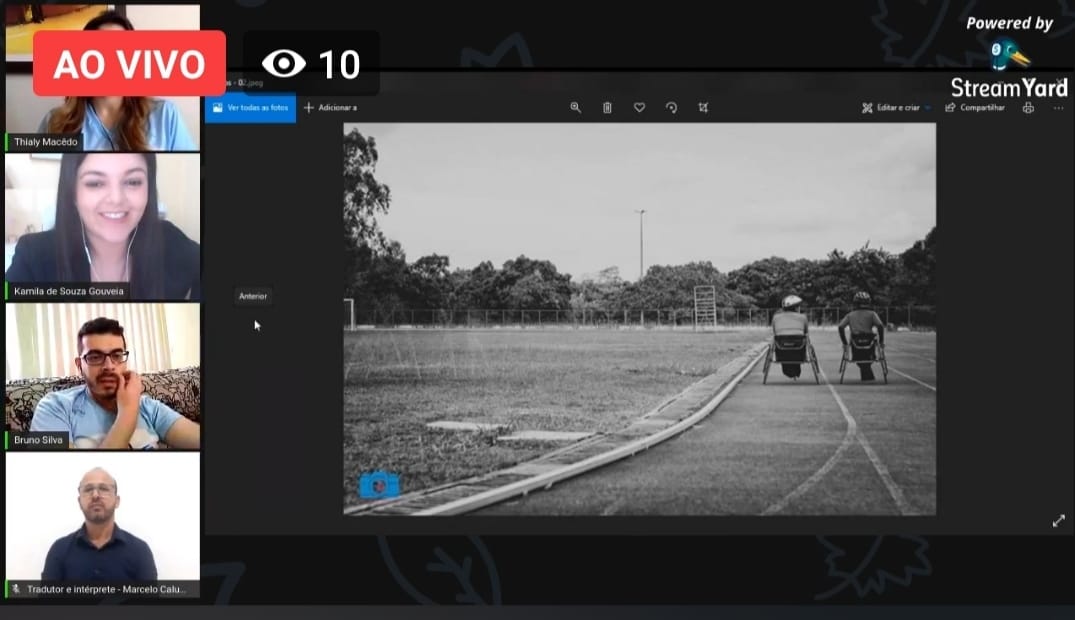Rotate the photo using rotate icon
This screenshot has height=620, width=1075.
[x=671, y=108]
